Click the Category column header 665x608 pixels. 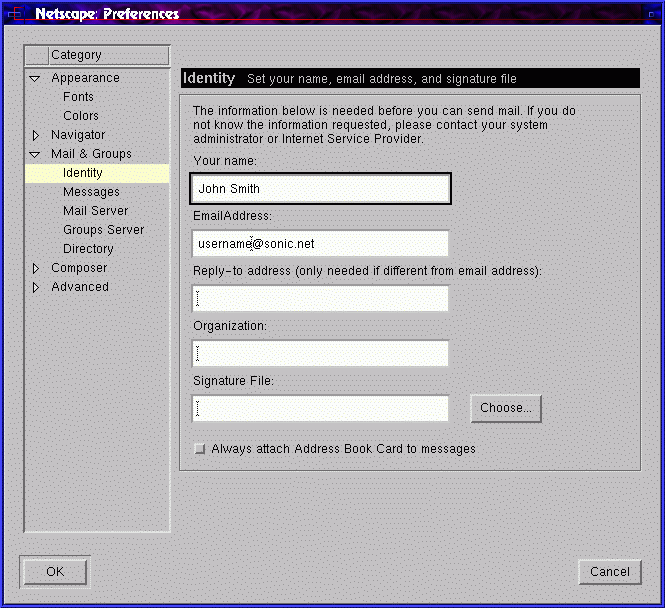click(x=109, y=55)
